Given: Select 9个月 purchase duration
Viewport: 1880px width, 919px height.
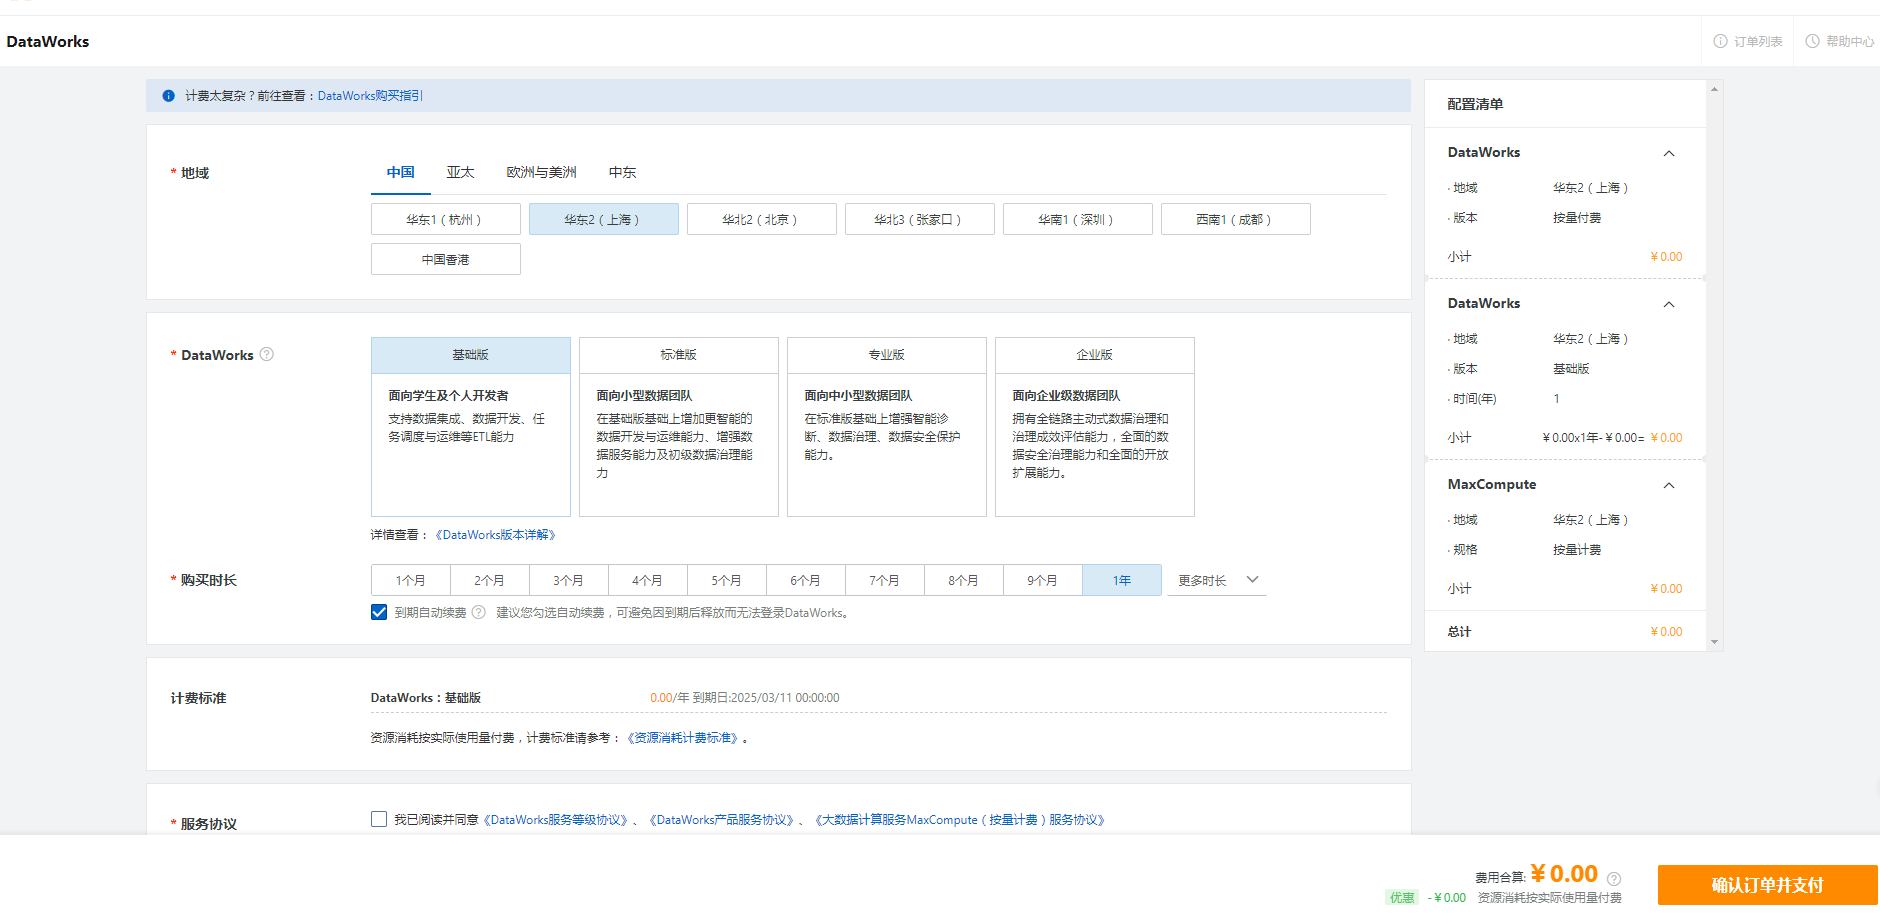Looking at the screenshot, I should point(1043,580).
